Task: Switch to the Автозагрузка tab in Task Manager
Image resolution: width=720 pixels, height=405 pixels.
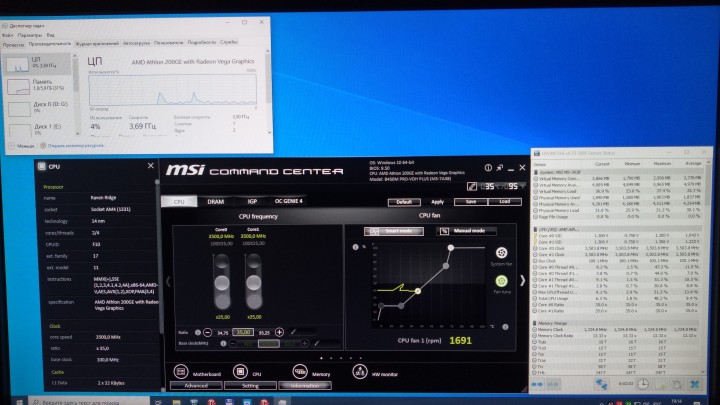Action: click(136, 43)
